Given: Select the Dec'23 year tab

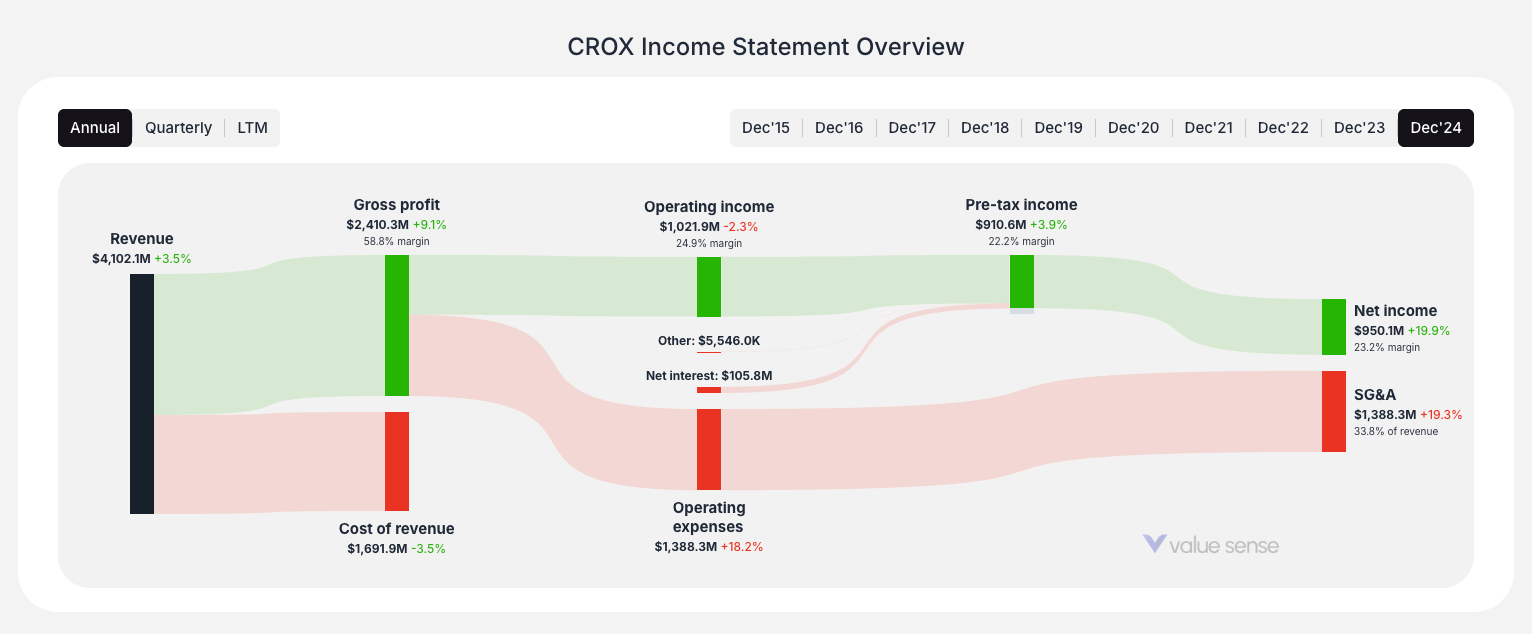Looking at the screenshot, I should [1360, 128].
